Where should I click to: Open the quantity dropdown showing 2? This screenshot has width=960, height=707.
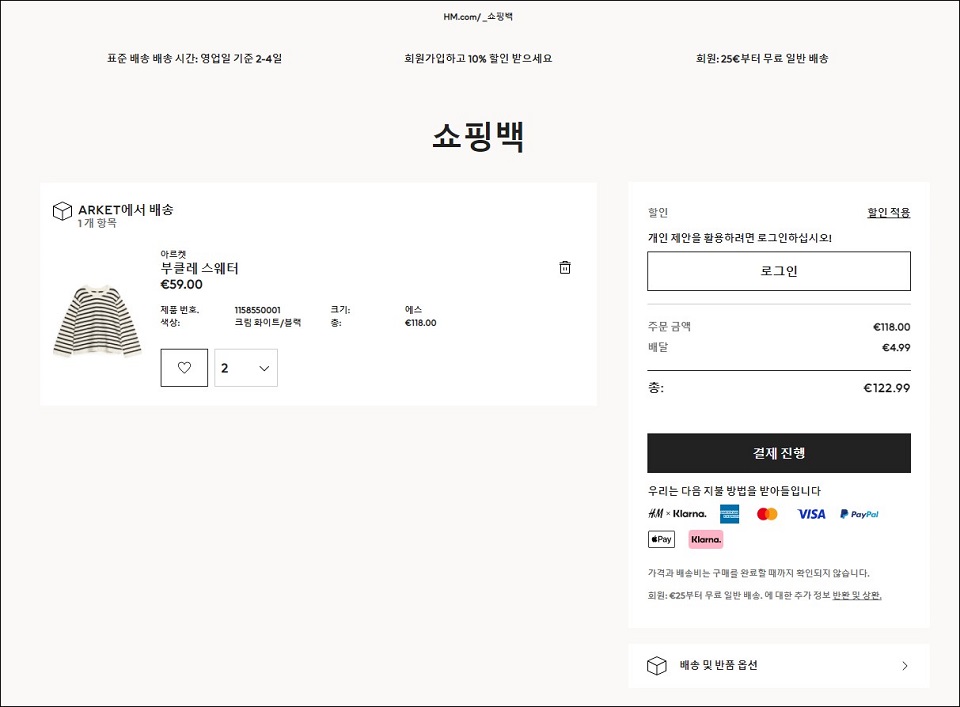pos(246,368)
